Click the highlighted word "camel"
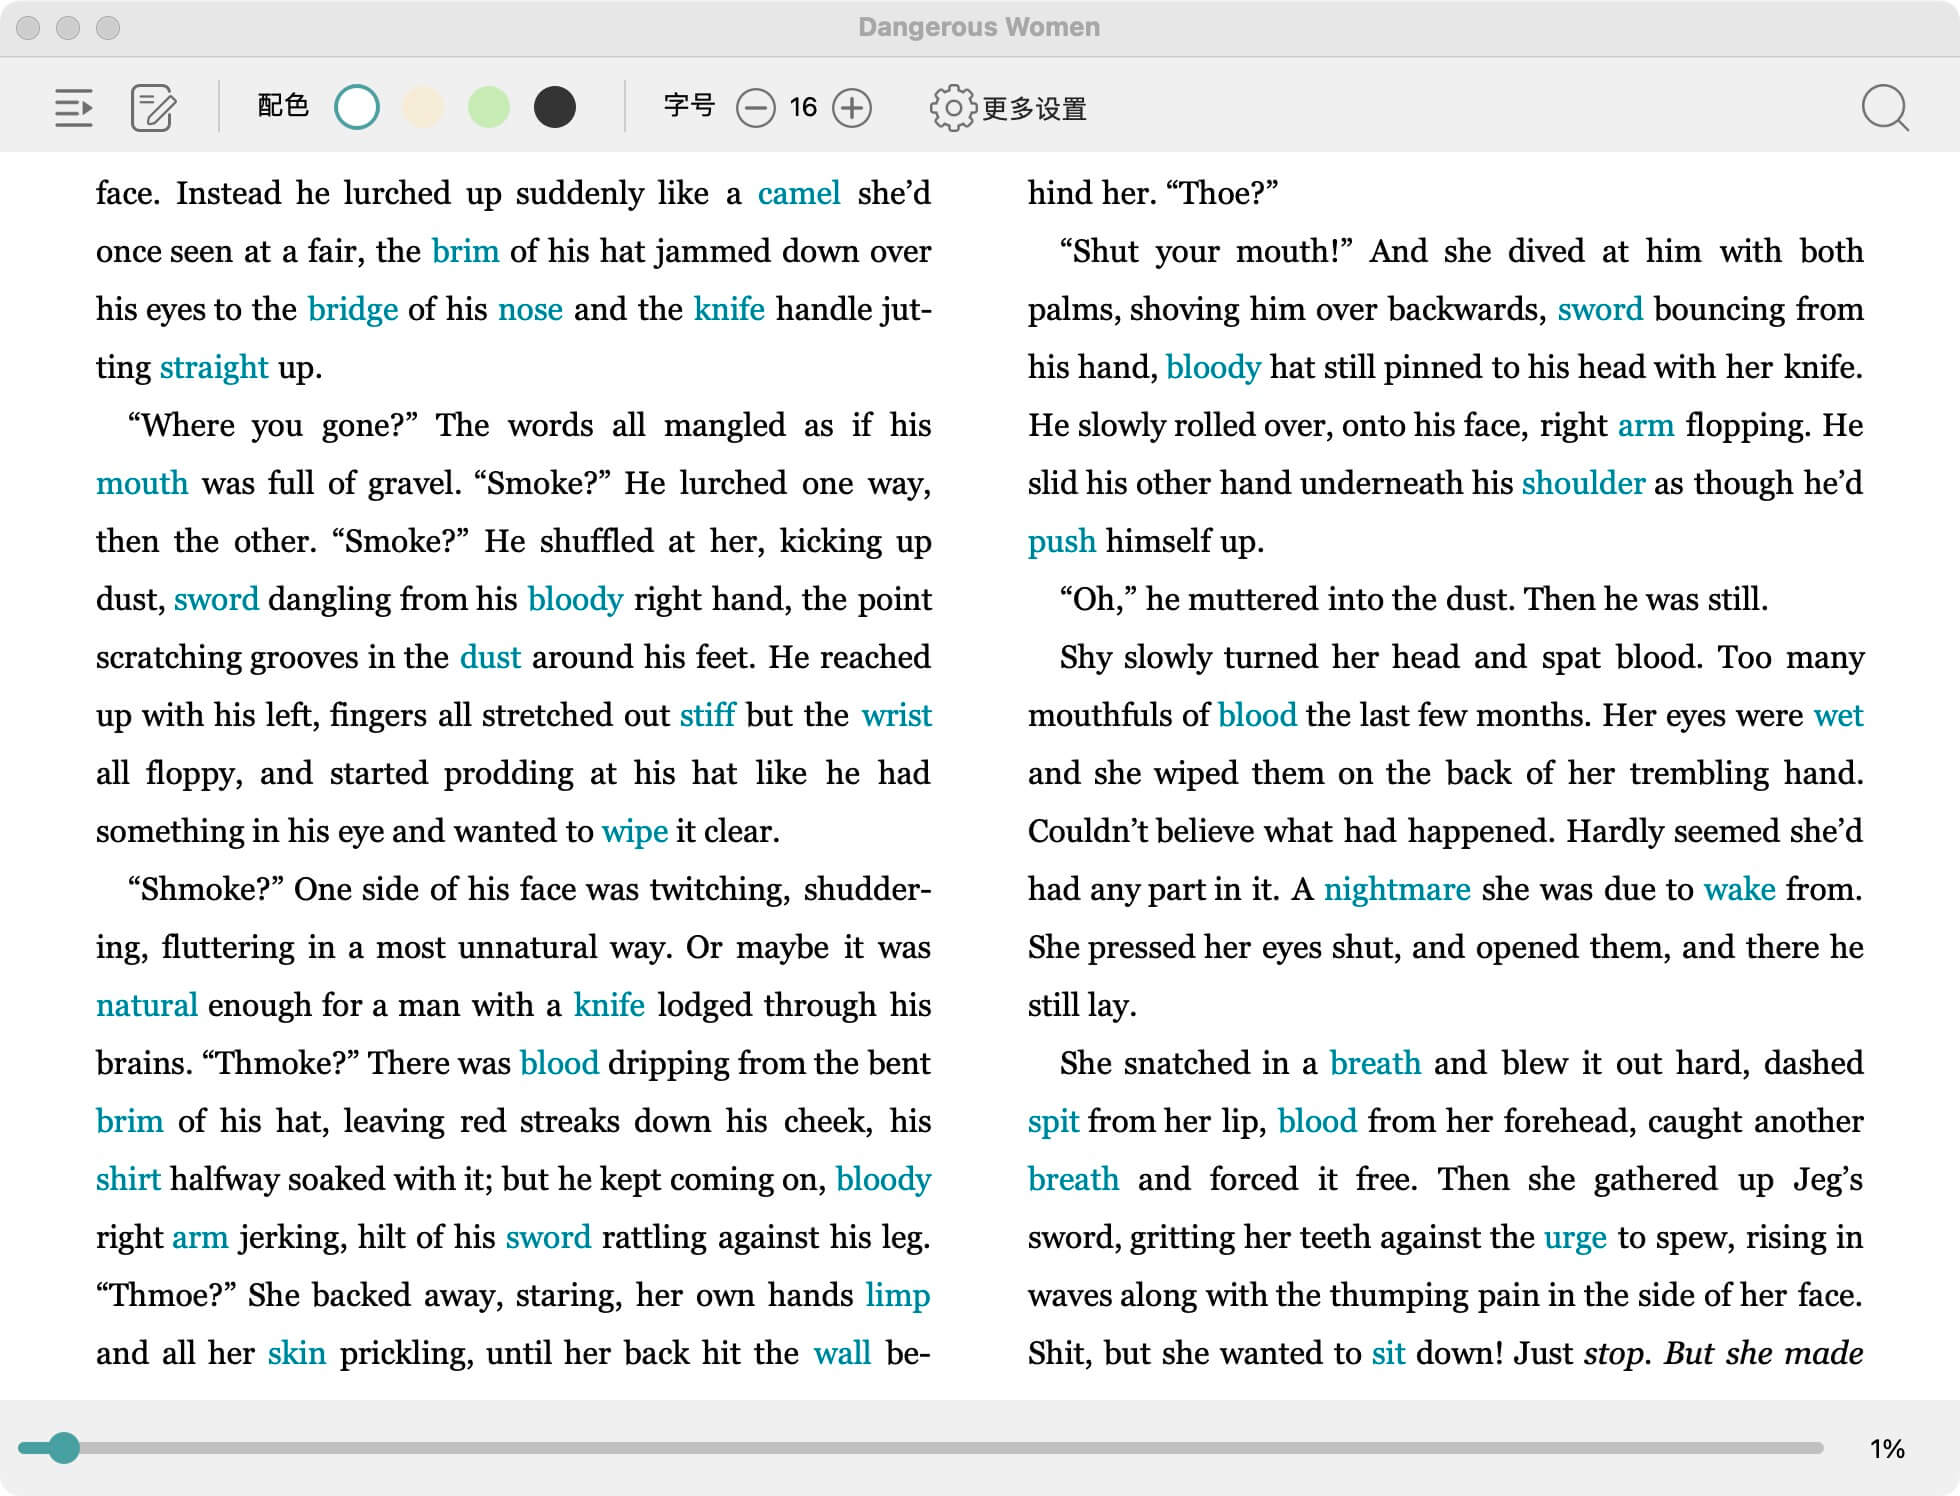1960x1496 pixels. click(799, 193)
